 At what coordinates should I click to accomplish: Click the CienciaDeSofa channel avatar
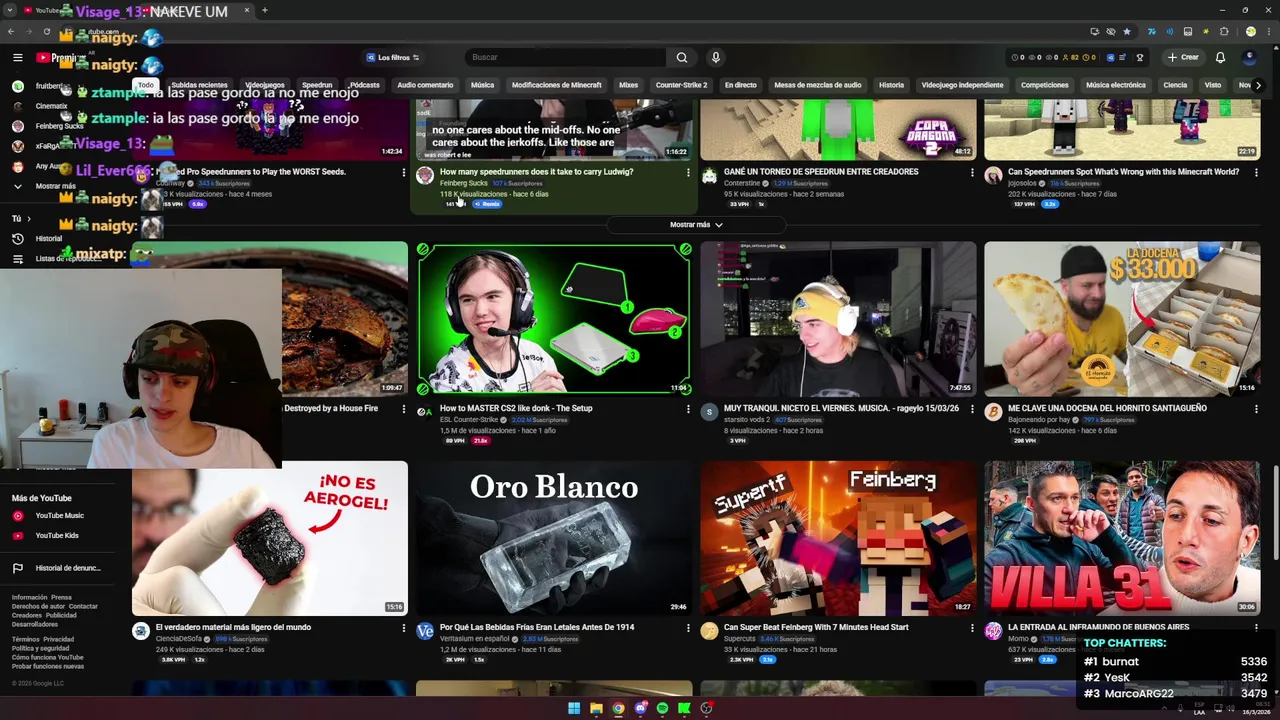pos(141,631)
